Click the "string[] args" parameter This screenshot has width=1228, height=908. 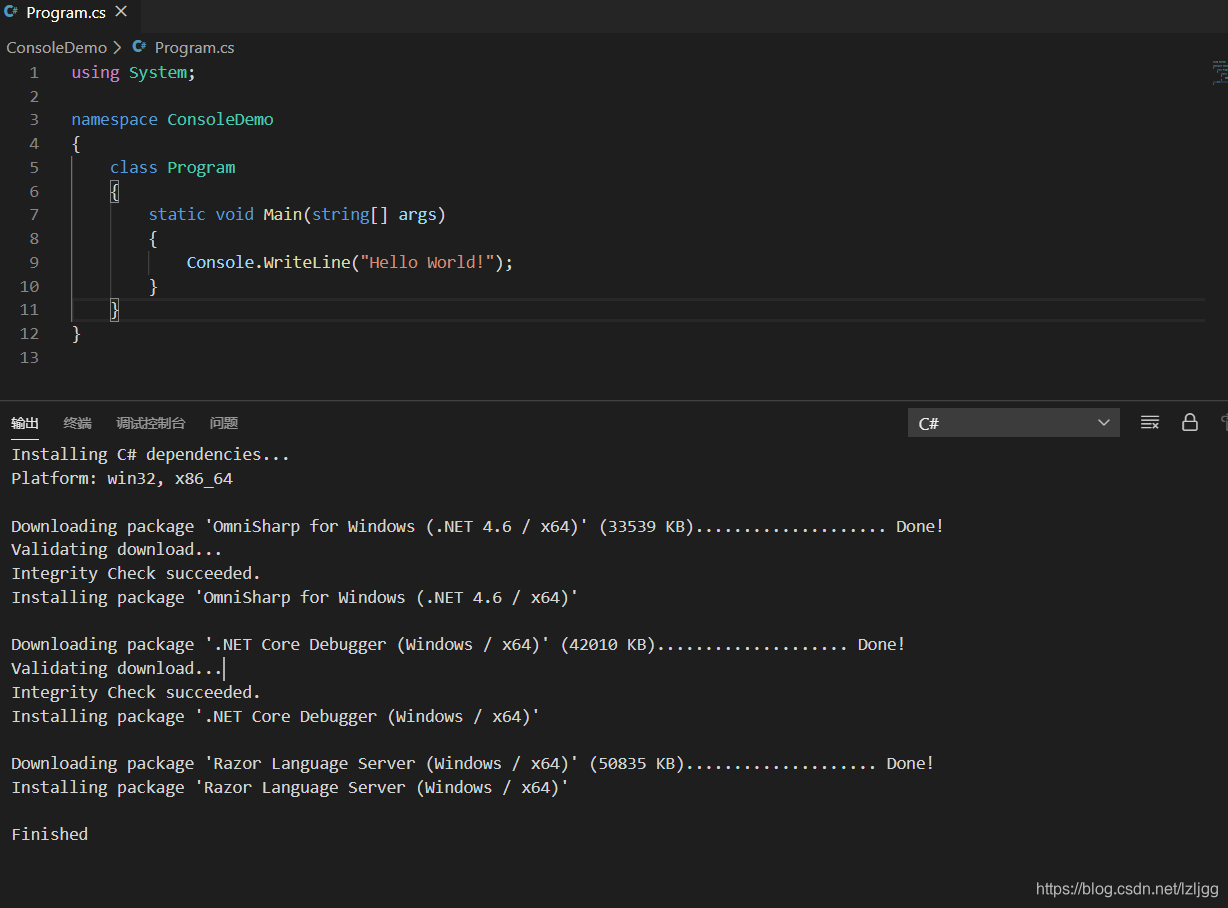[375, 214]
